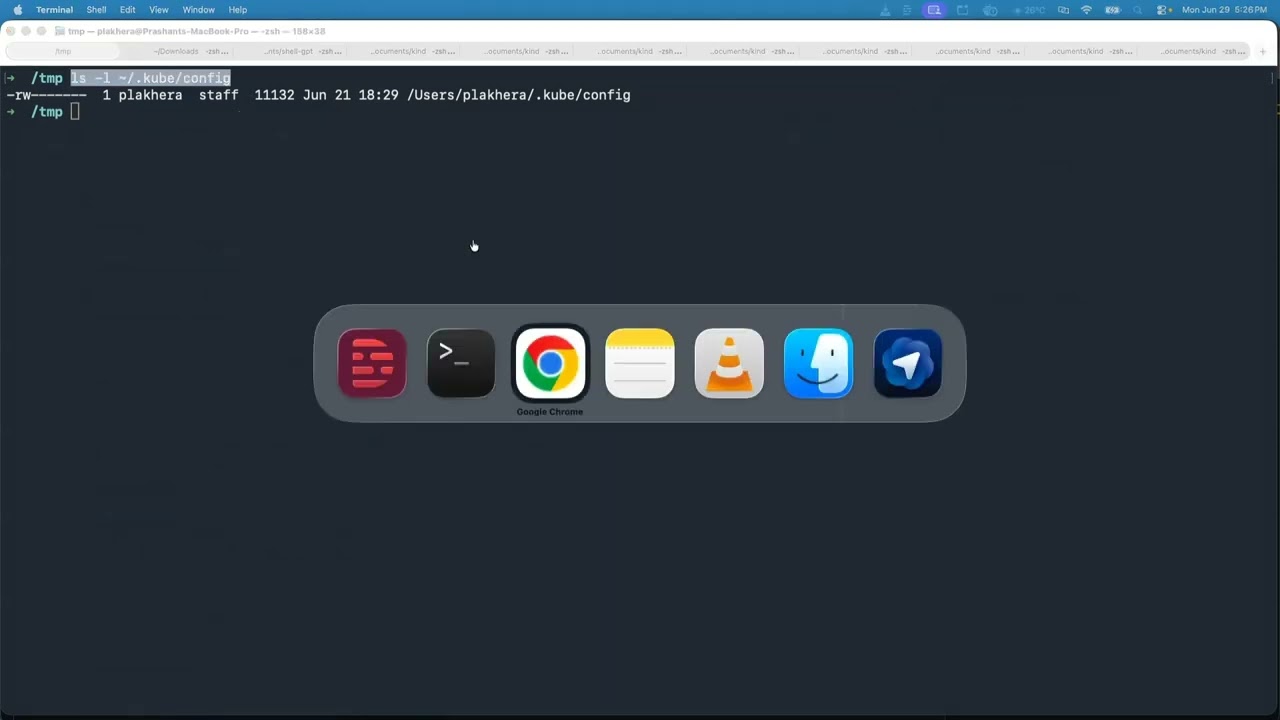Click the purple highlighted screen-sharing menu bar icon
The height and width of the screenshot is (720, 1280).
coord(934,10)
